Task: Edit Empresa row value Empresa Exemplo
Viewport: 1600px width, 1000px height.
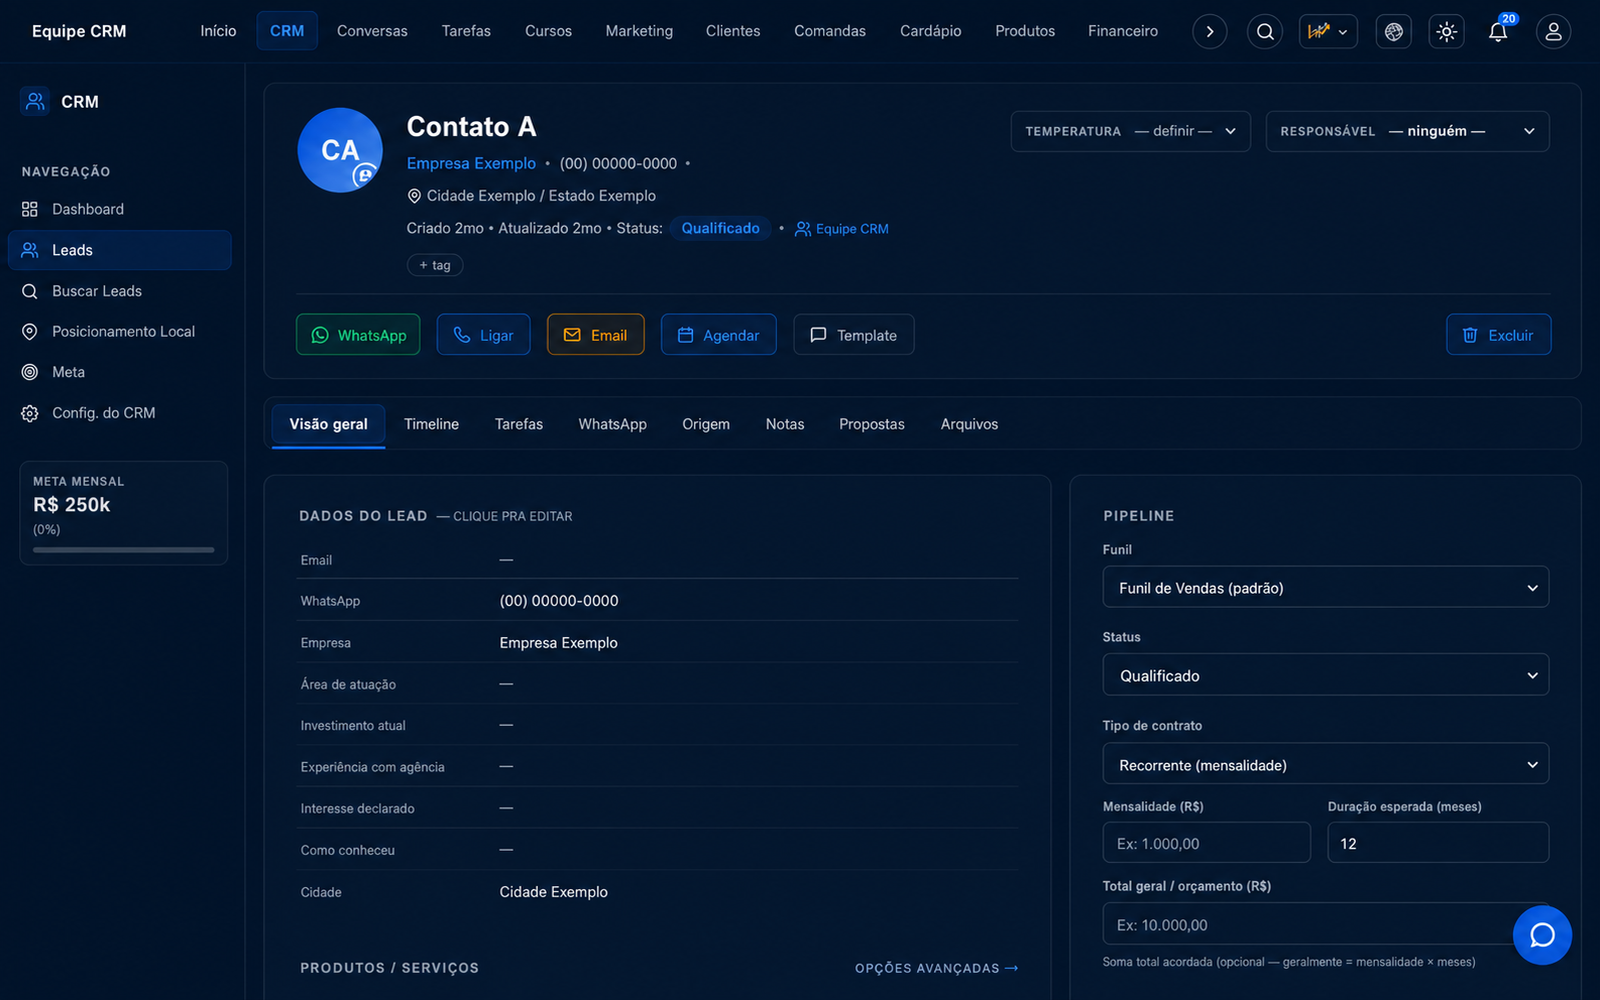Action: click(559, 643)
